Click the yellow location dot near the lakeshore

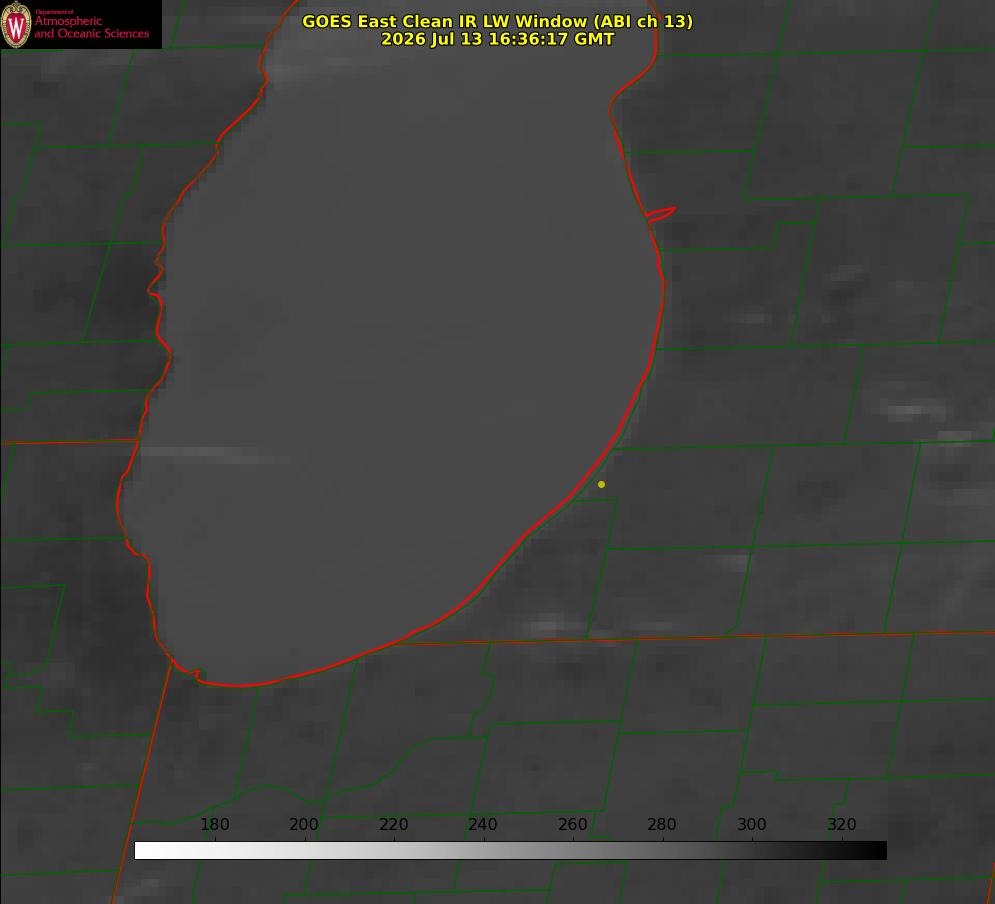click(x=601, y=484)
